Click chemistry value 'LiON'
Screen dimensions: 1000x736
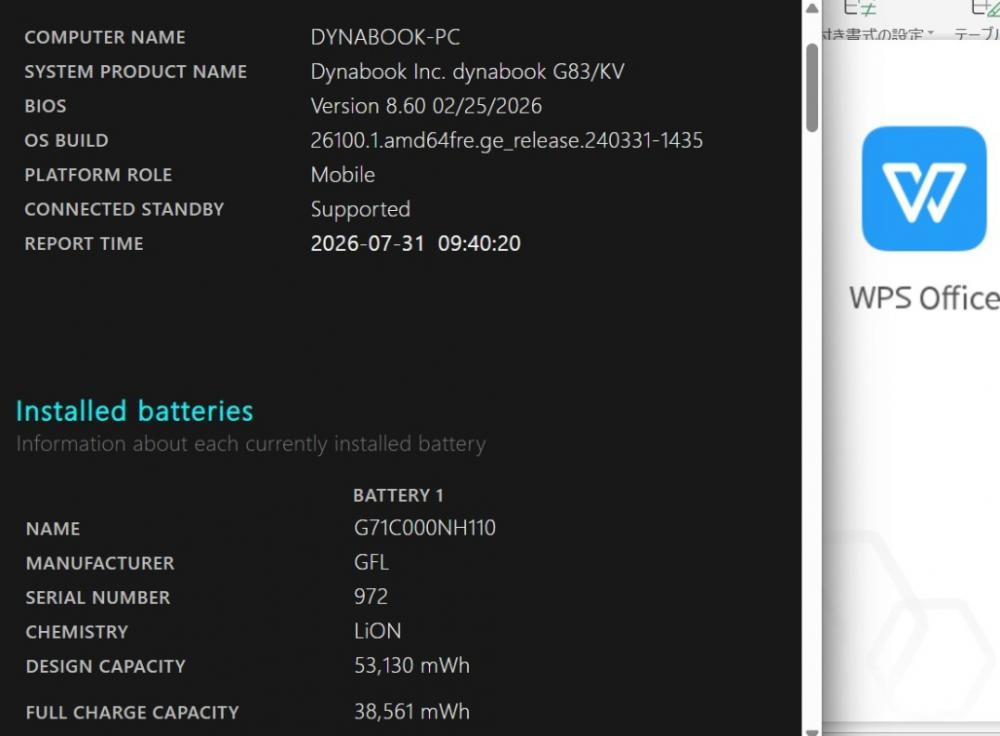tap(378, 631)
